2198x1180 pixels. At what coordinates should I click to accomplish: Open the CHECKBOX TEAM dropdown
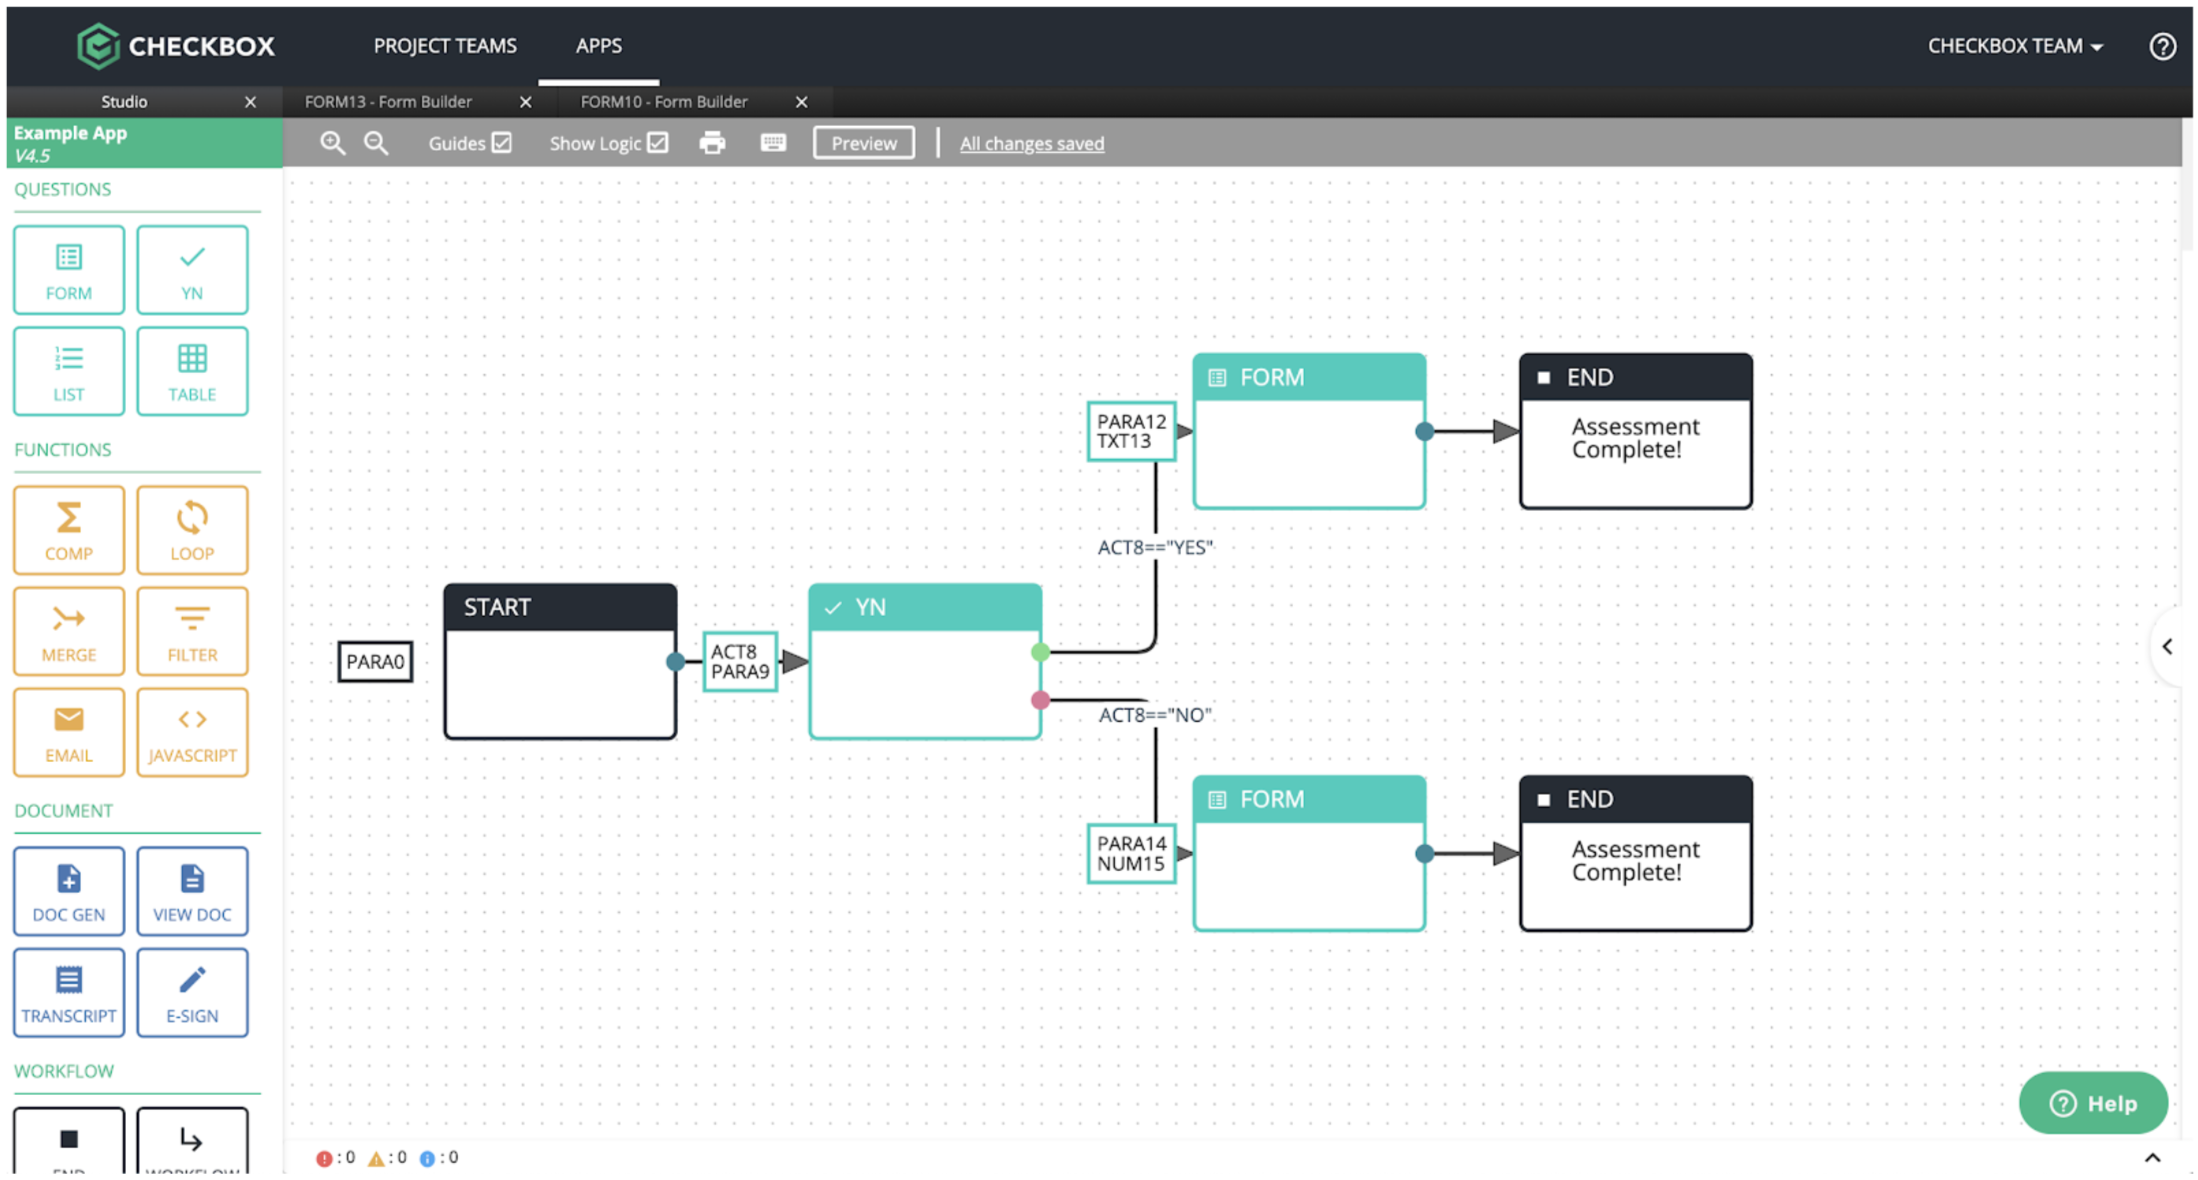(x=2015, y=46)
